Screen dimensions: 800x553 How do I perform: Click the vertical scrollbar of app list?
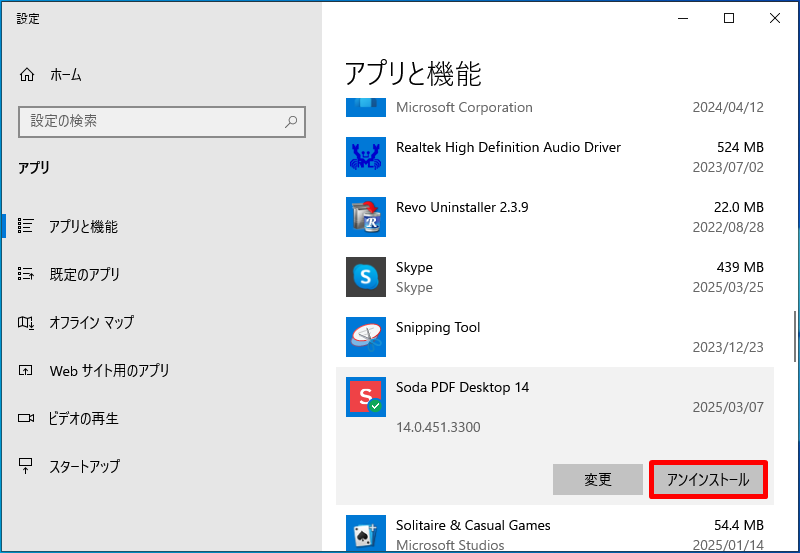pyautogui.click(x=795, y=336)
